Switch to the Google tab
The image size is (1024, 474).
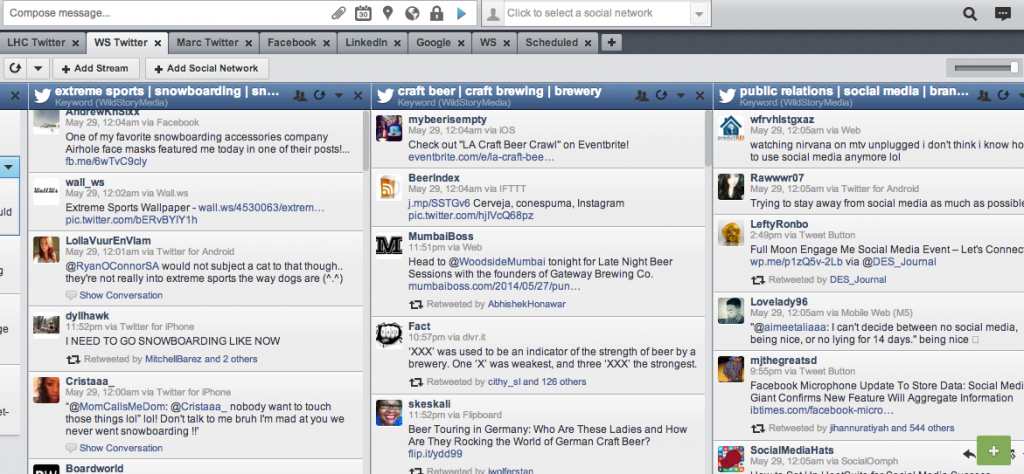pos(434,42)
